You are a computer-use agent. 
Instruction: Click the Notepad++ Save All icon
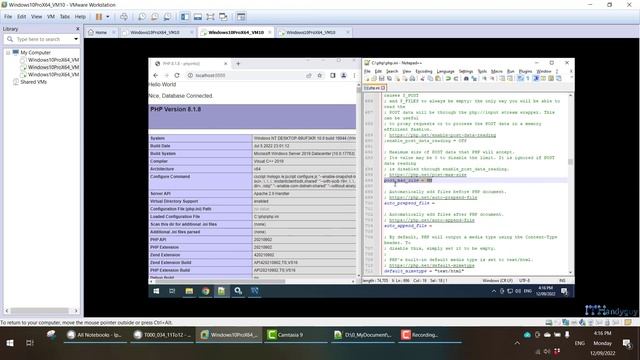tap(389, 78)
